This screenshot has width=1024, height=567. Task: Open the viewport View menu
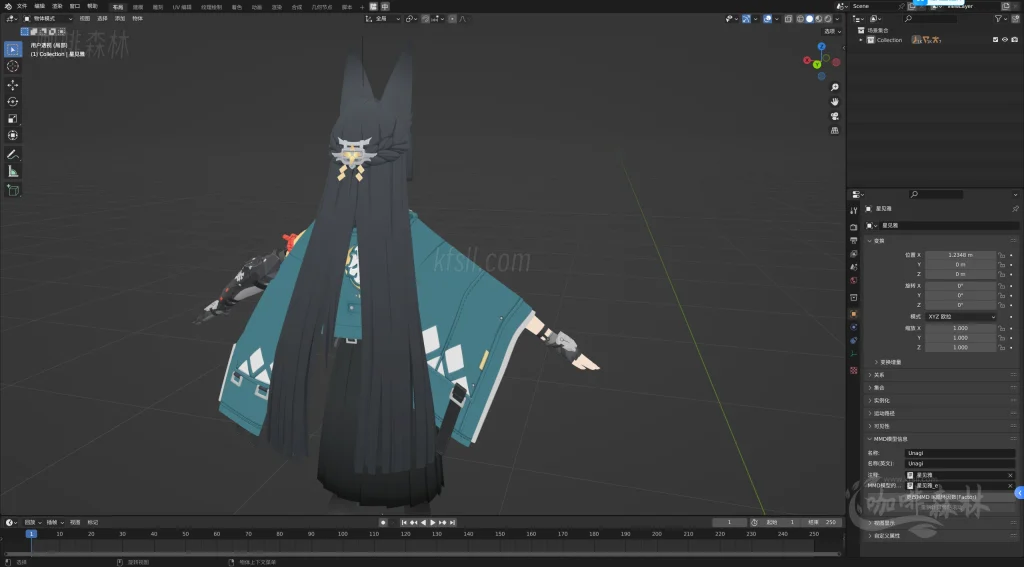pyautogui.click(x=85, y=19)
